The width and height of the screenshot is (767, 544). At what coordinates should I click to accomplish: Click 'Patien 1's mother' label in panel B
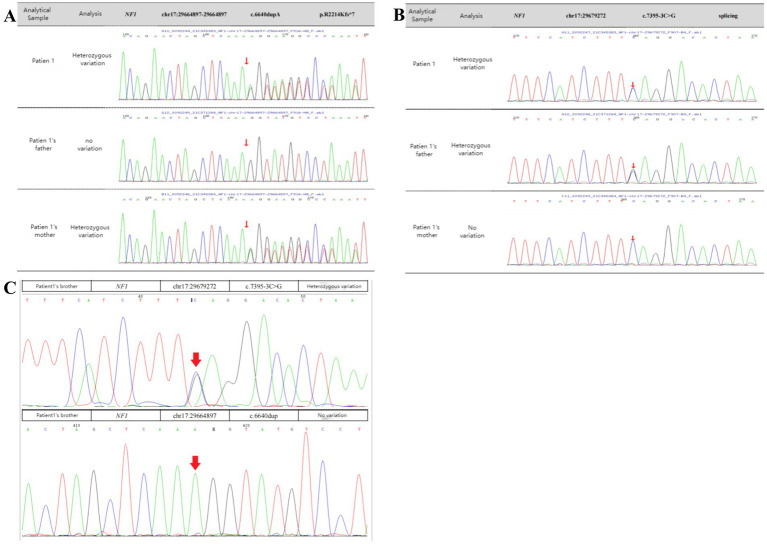426,231
